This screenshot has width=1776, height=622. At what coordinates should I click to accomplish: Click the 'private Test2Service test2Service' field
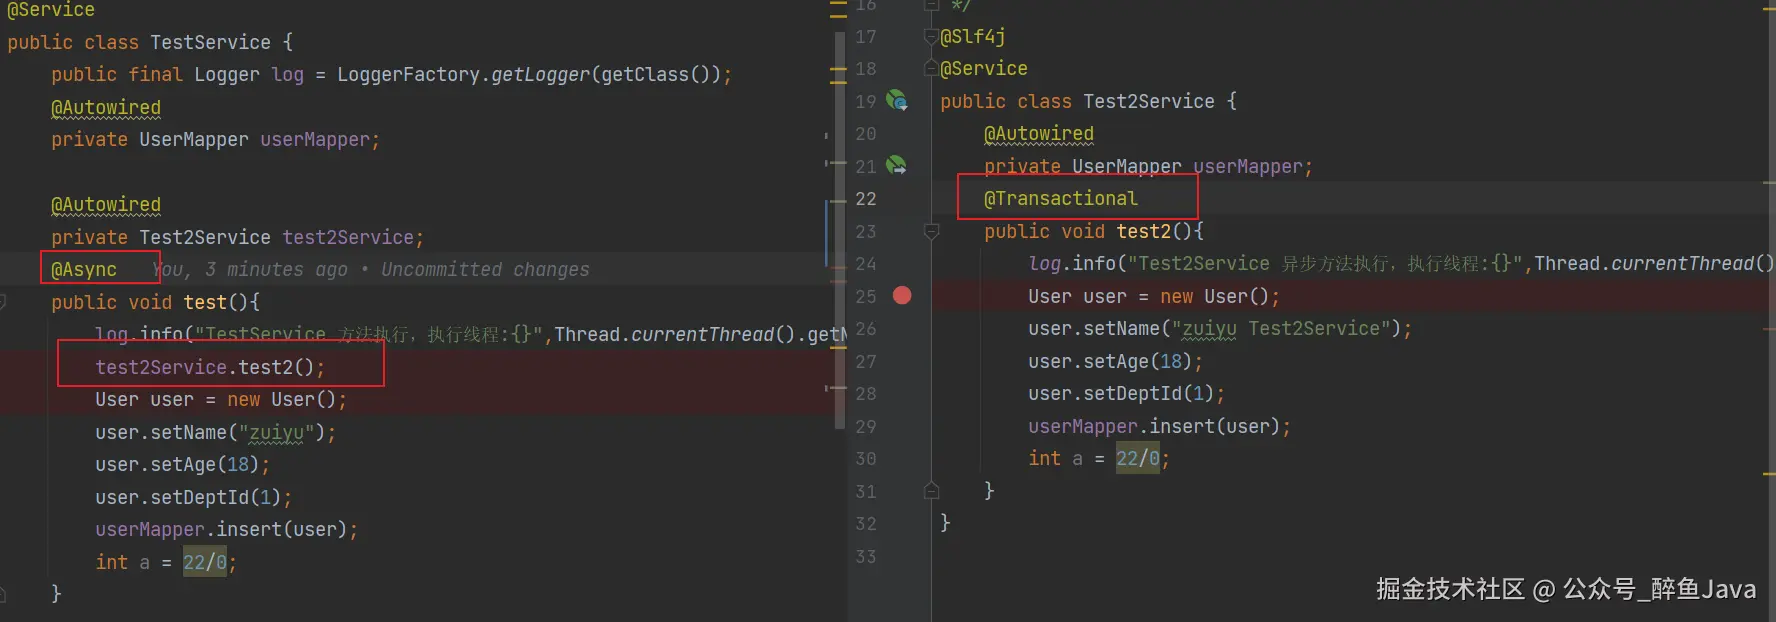click(237, 237)
